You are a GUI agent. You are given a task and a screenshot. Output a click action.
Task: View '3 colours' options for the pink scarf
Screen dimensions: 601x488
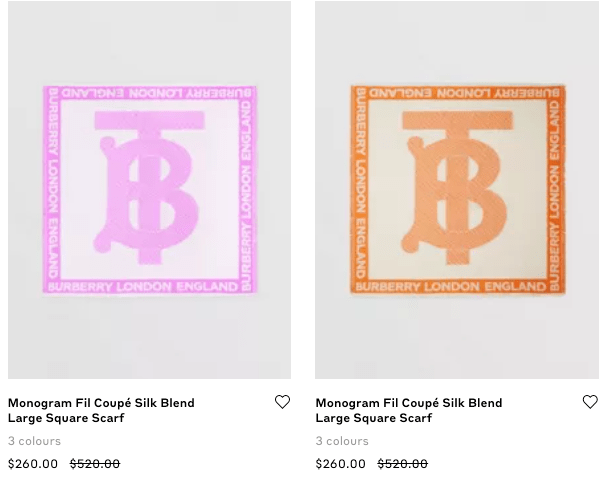coord(35,441)
